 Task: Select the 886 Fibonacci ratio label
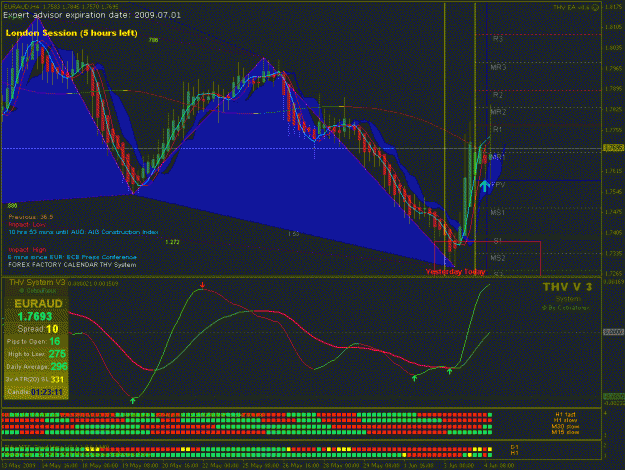(x=12, y=206)
